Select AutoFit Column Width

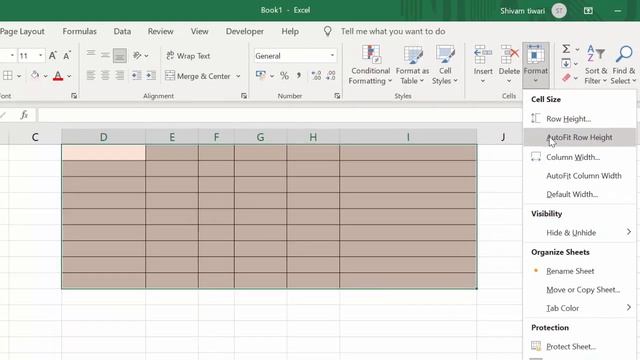click(x=580, y=176)
